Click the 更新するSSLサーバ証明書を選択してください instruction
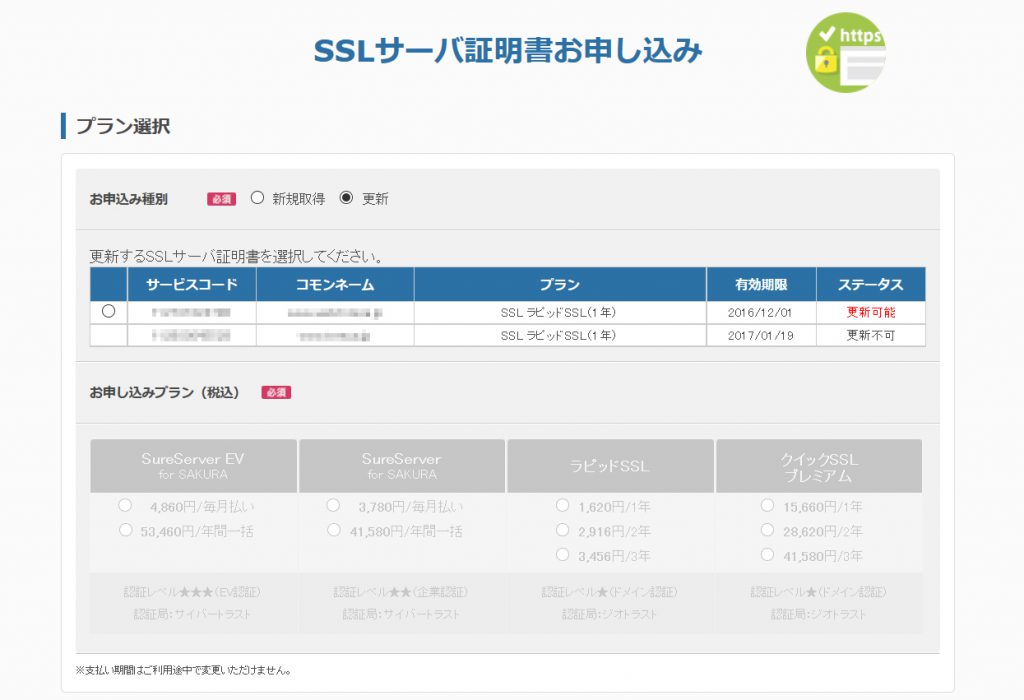The width and height of the screenshot is (1024, 700). (236, 256)
